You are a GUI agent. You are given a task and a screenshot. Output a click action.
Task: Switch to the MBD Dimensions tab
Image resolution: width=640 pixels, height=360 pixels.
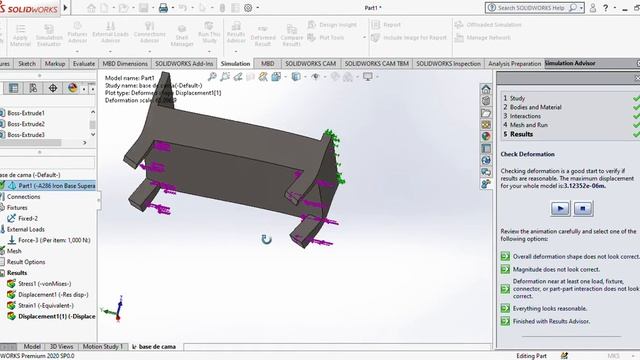pyautogui.click(x=125, y=64)
